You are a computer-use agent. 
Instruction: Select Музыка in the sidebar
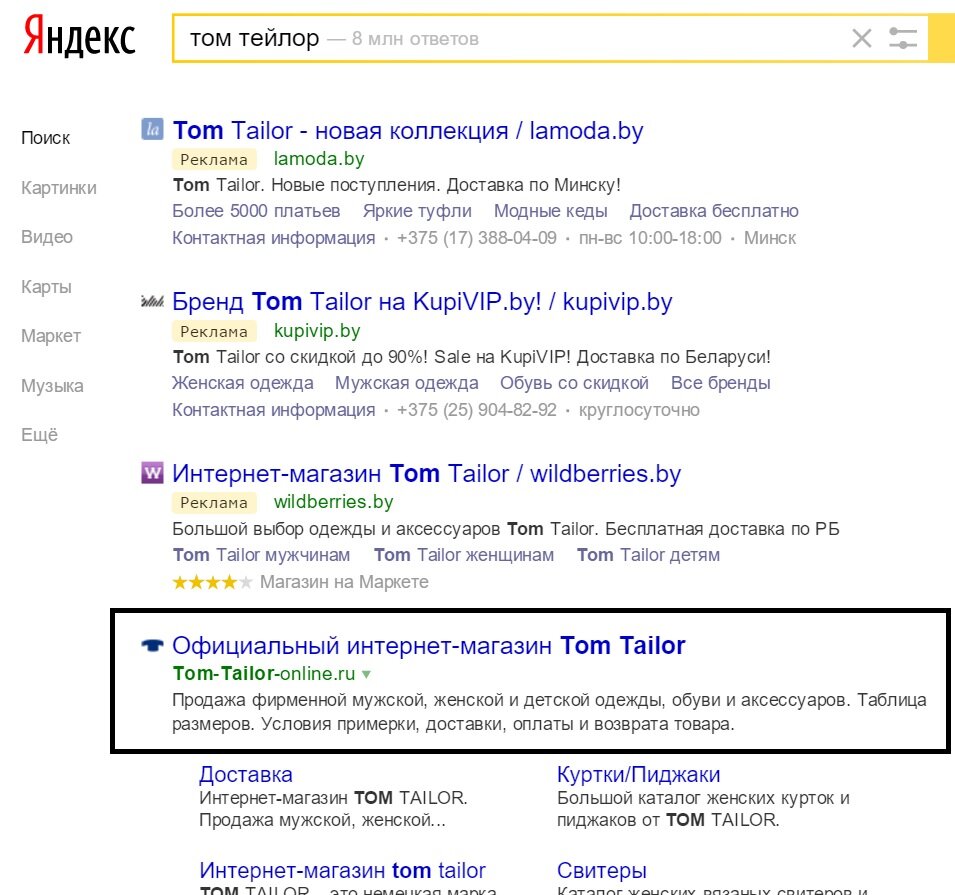[x=53, y=385]
